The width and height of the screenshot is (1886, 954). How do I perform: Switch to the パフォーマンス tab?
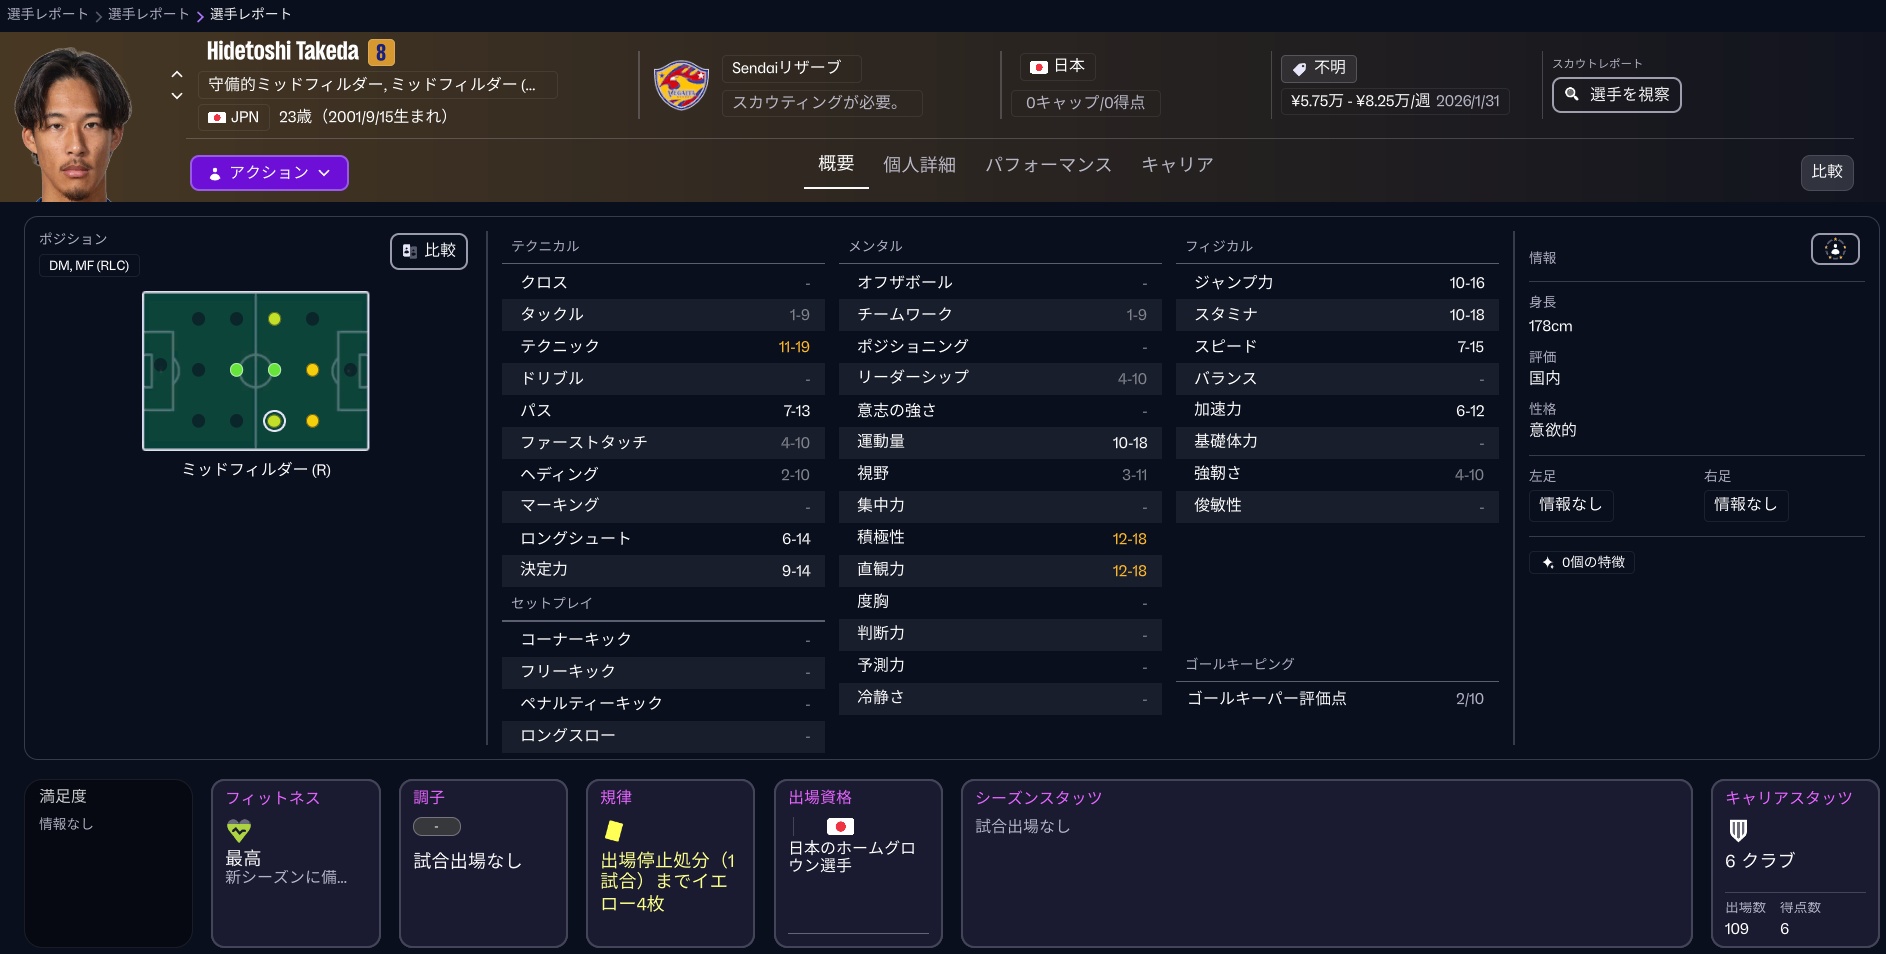coord(1048,165)
